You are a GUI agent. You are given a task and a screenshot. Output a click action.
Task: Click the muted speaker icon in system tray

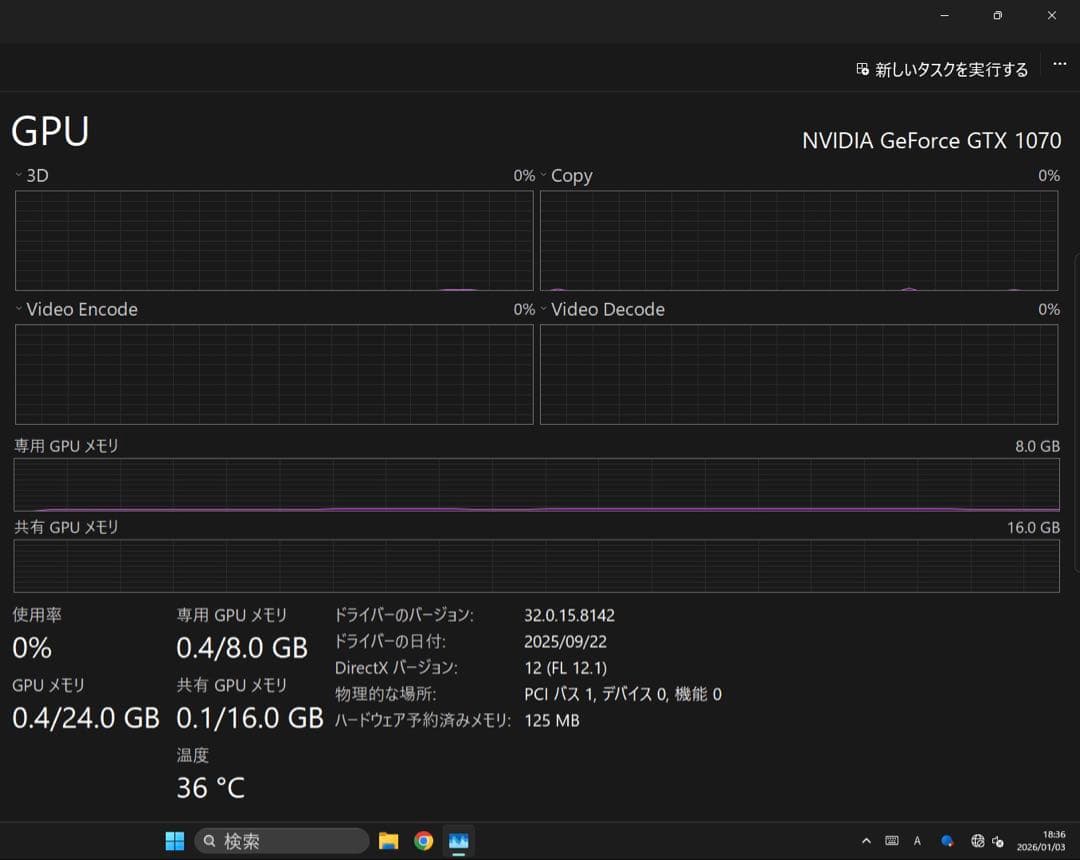pyautogui.click(x=996, y=841)
